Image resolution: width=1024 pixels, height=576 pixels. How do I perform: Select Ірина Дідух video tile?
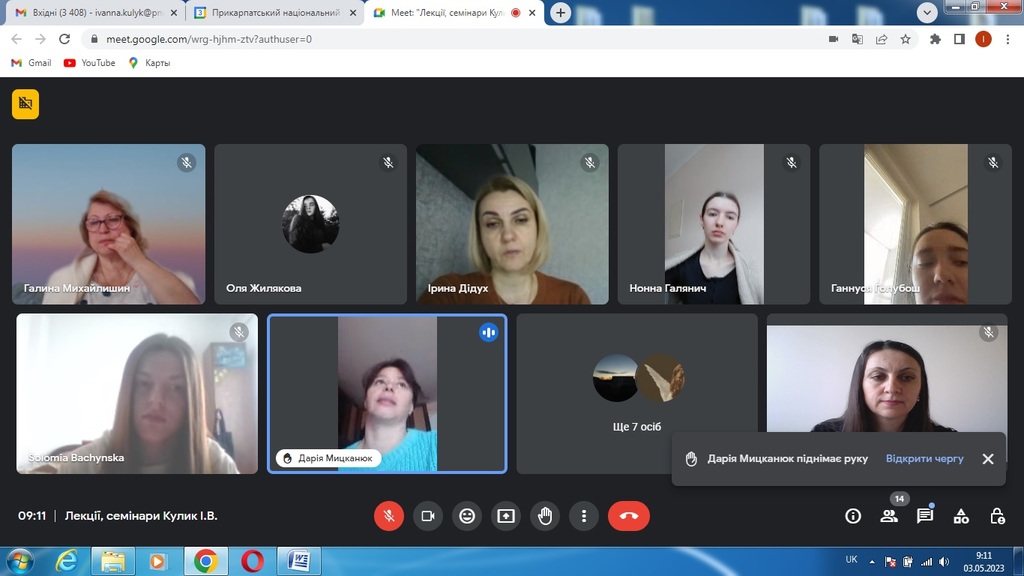click(x=512, y=224)
